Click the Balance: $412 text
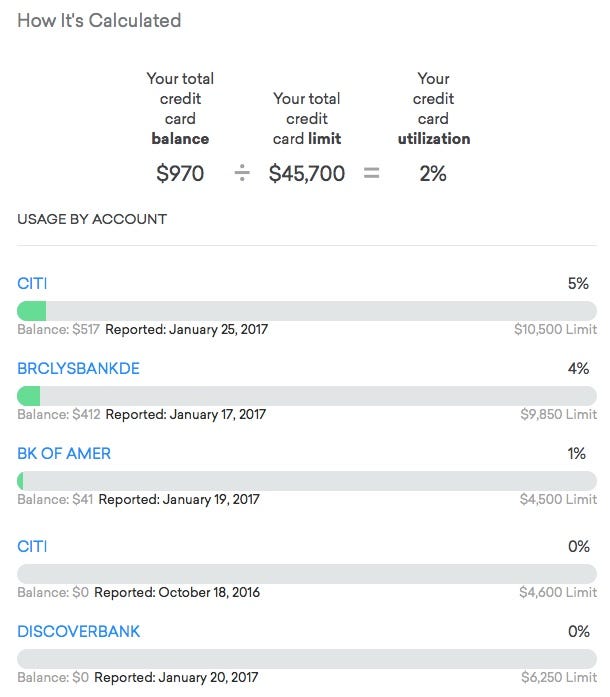Image resolution: width=610 pixels, height=697 pixels. point(58,414)
